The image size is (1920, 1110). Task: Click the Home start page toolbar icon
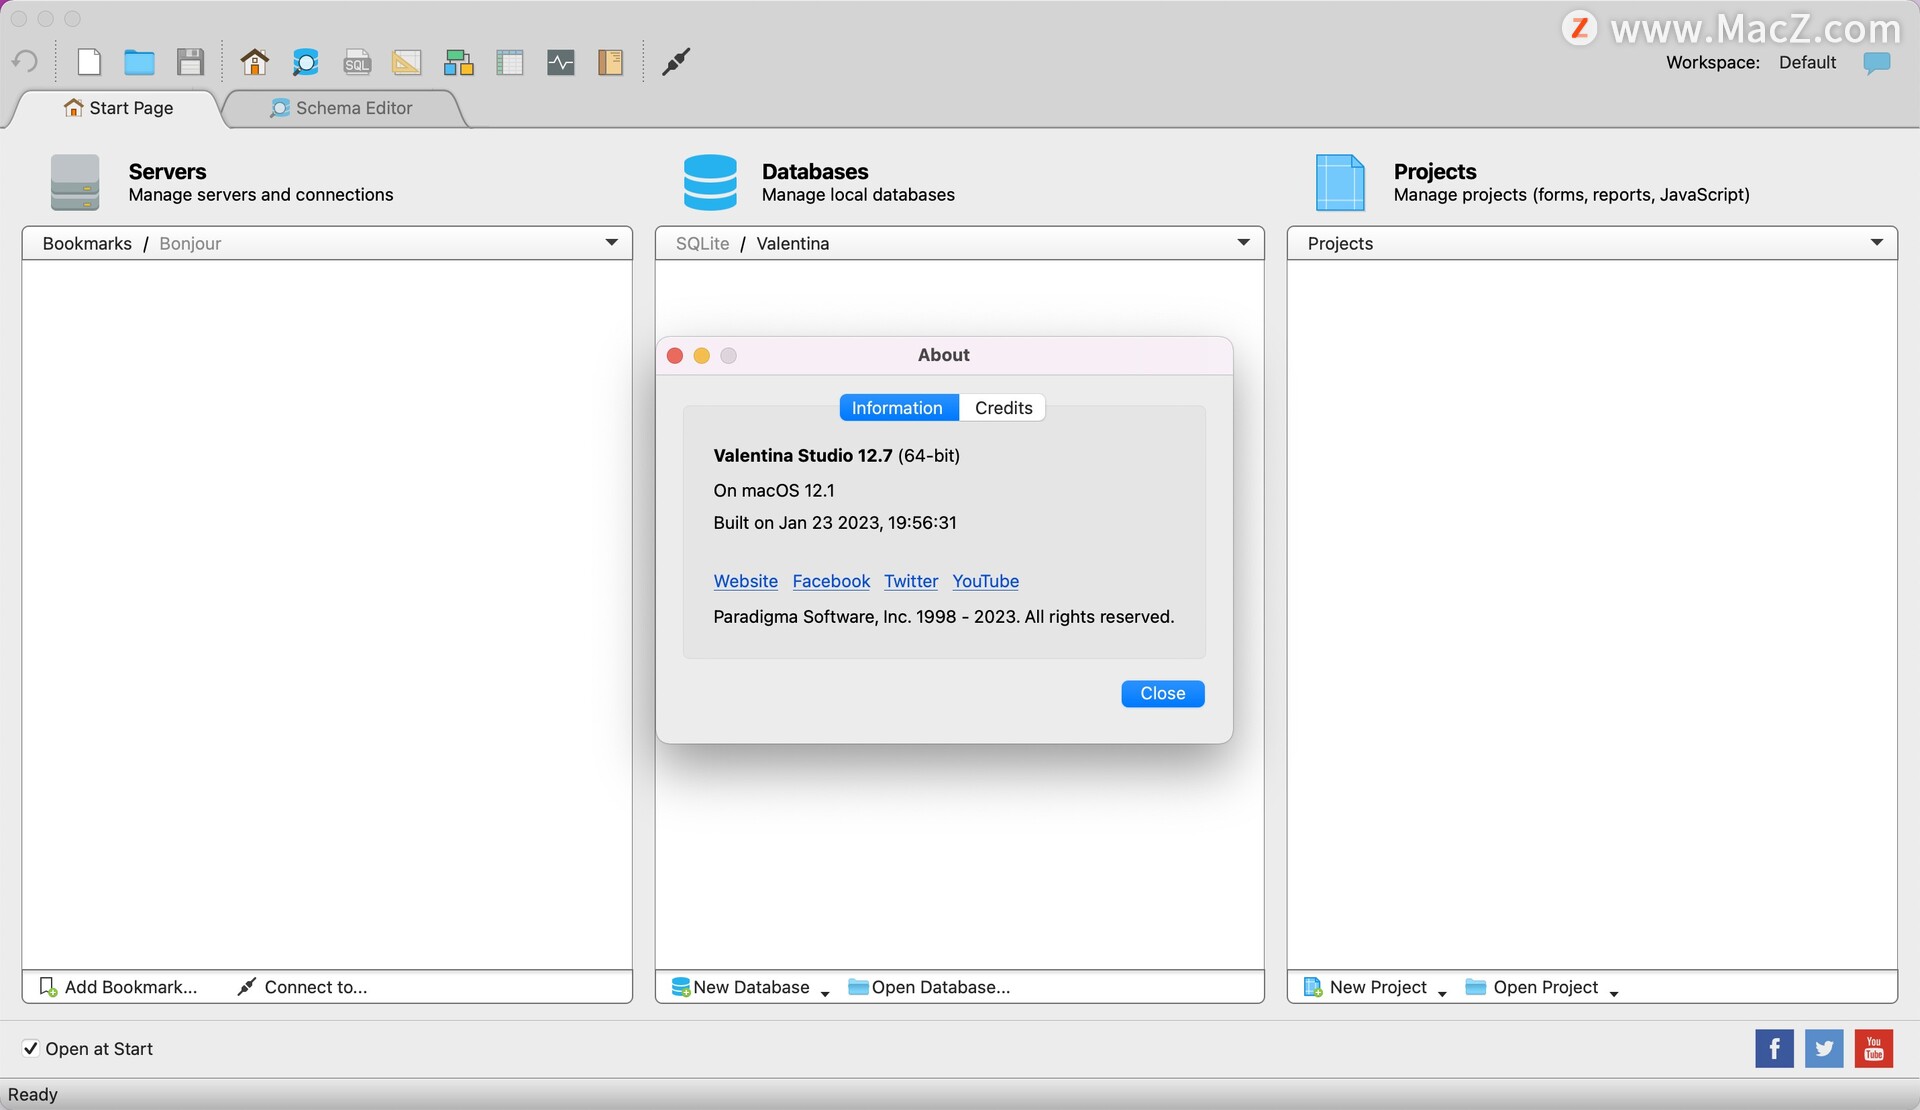254,62
